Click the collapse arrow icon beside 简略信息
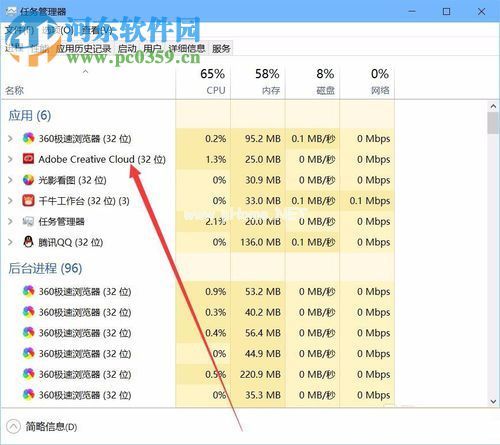500x445 pixels. 13,427
